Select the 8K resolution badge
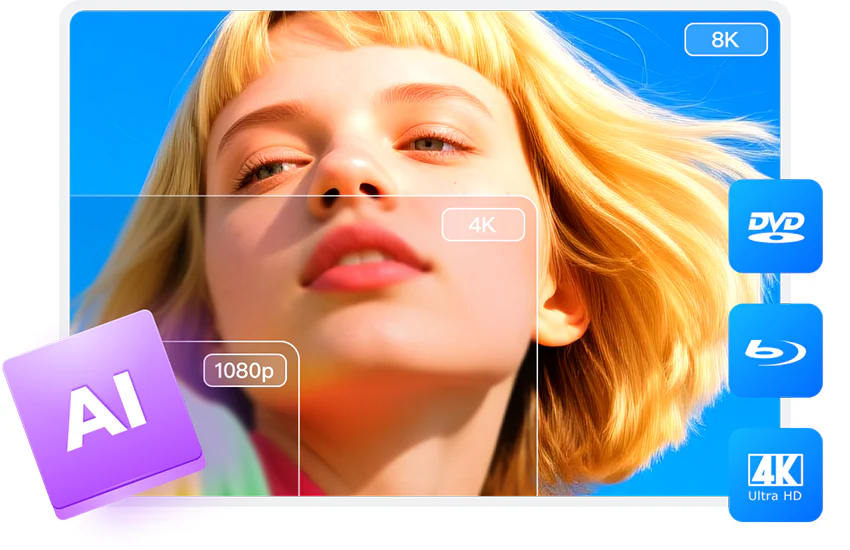 [726, 40]
